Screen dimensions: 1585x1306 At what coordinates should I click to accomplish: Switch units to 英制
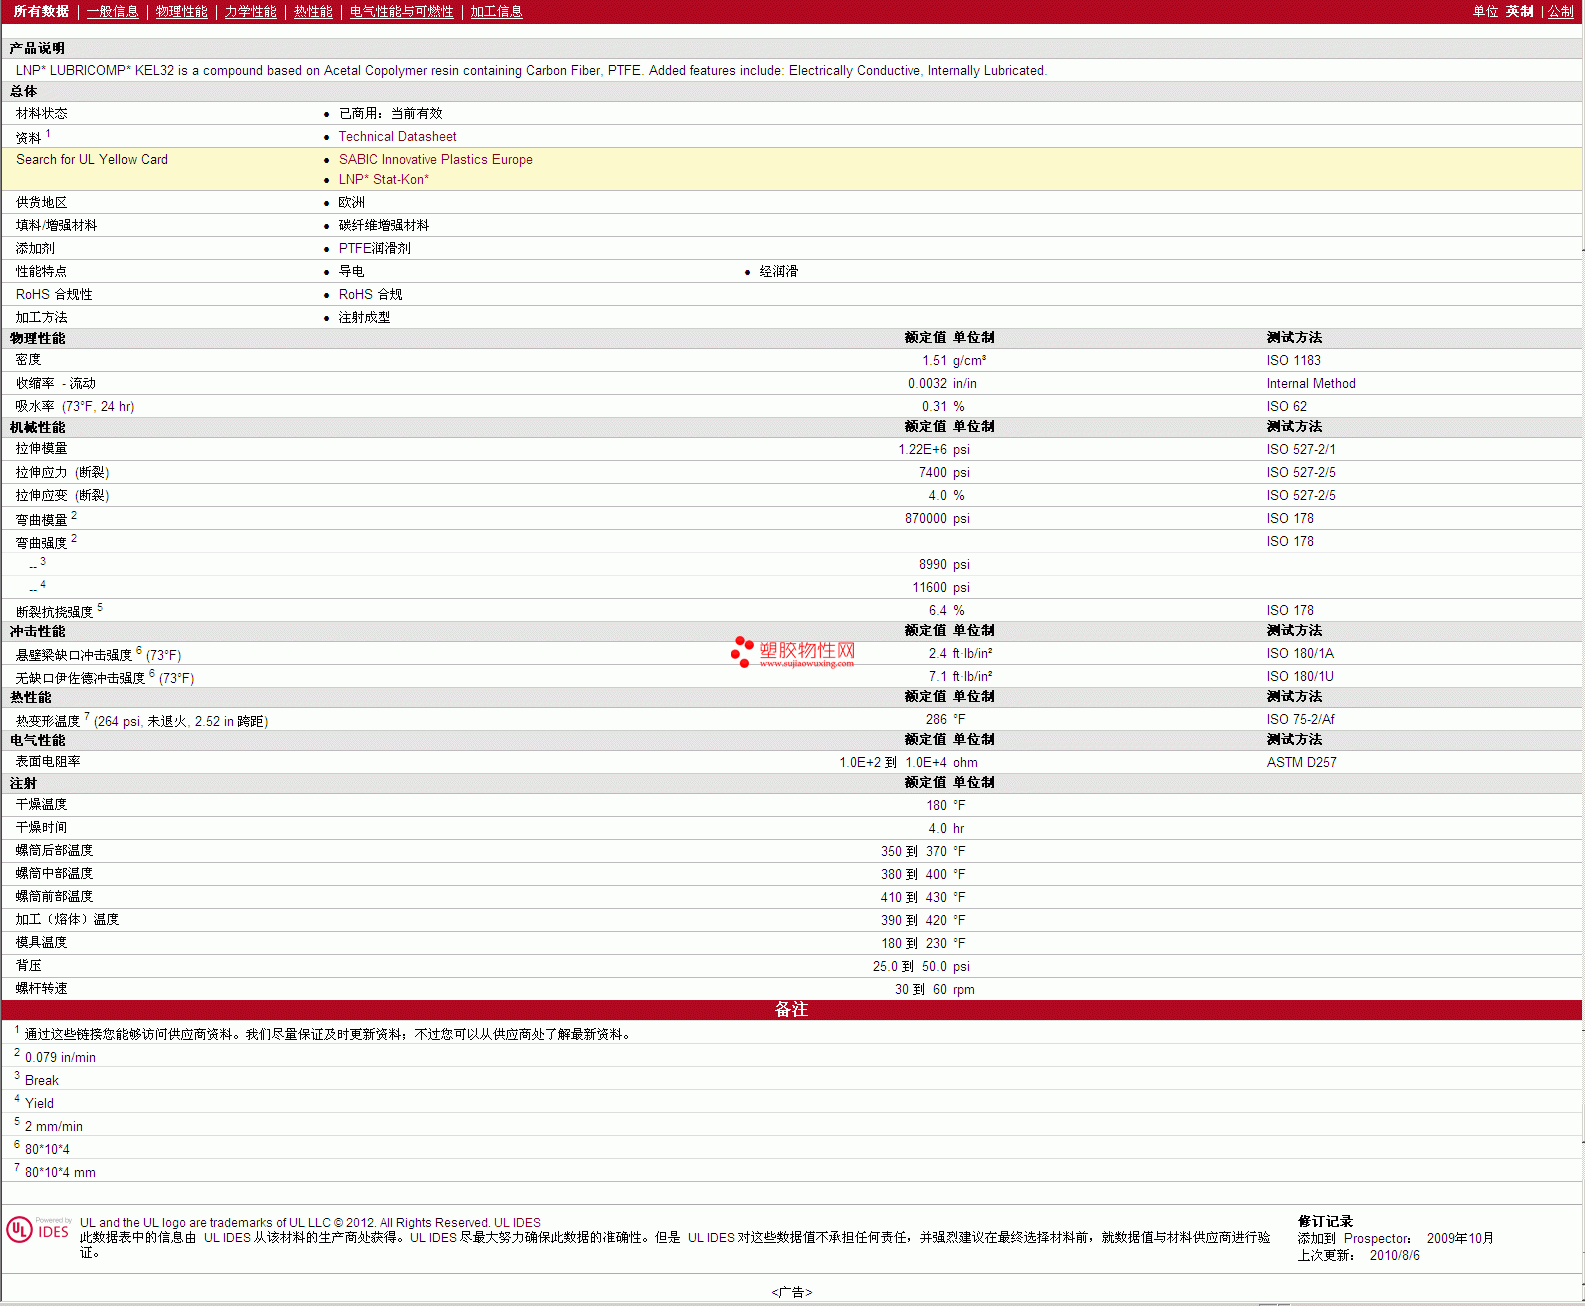tap(1519, 11)
